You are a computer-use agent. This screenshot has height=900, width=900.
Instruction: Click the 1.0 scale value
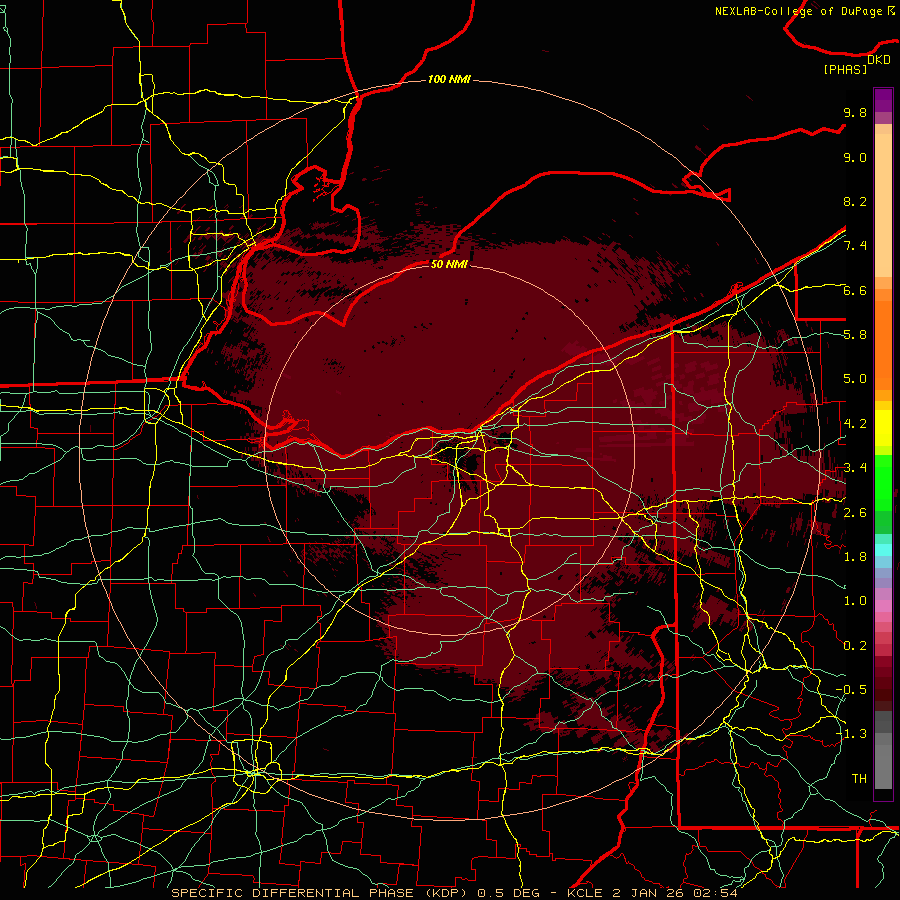855,601
